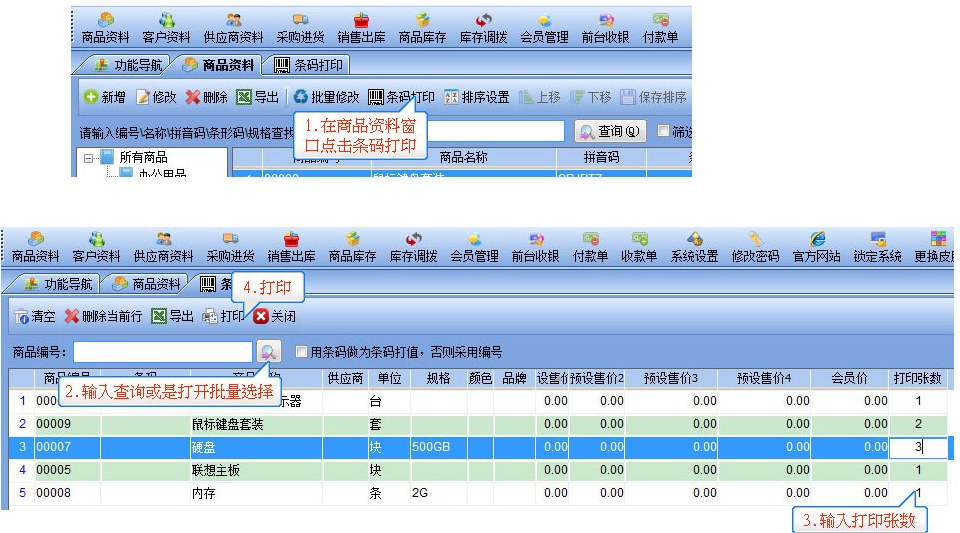Open 客户资料 in the lower window's main toolbar
This screenshot has width=960, height=533.
tap(96, 247)
